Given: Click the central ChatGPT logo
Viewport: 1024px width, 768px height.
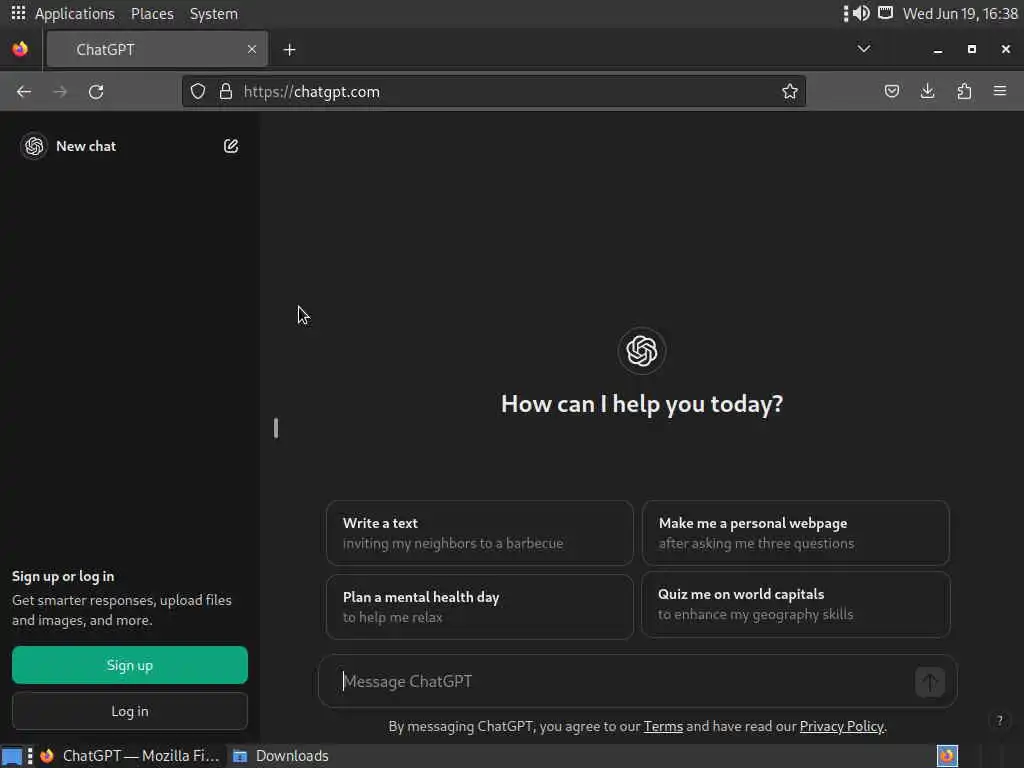Looking at the screenshot, I should [641, 351].
